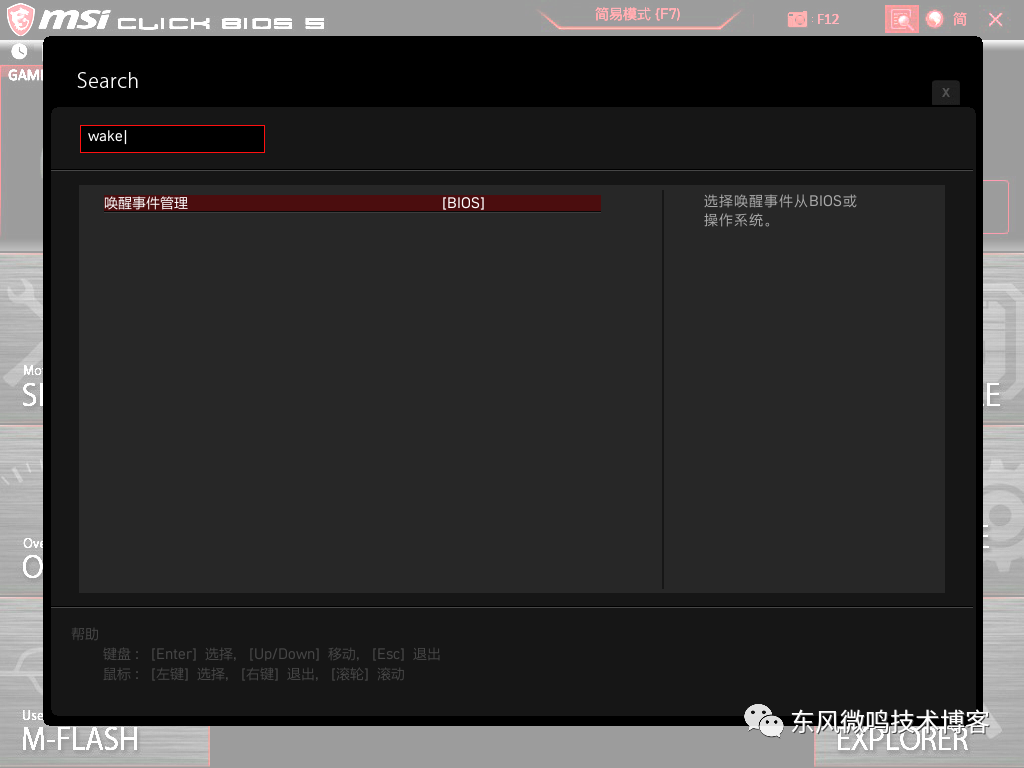Click the magnifier search icon in top bar
Screen dimensions: 1024x768
point(901,19)
